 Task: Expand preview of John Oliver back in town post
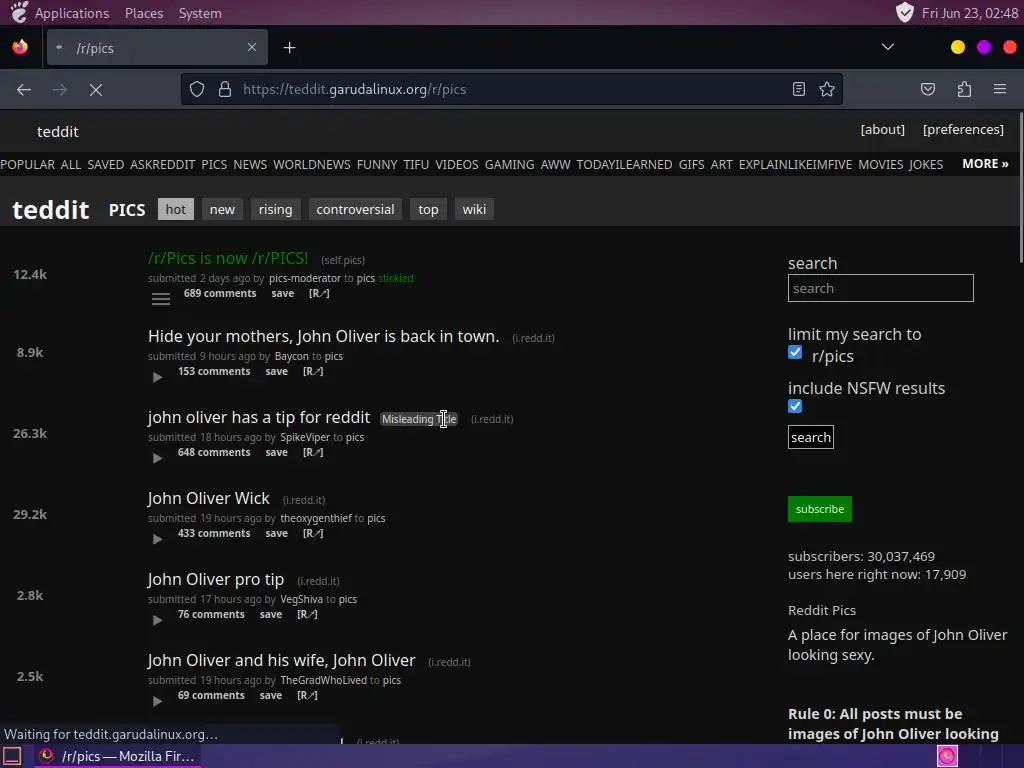[157, 377]
